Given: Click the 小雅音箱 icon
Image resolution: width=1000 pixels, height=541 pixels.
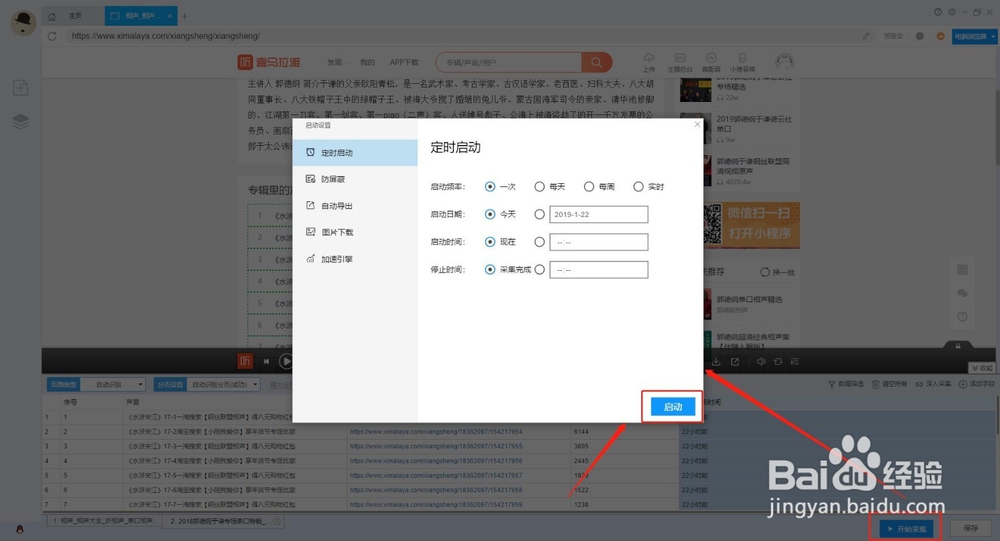Looking at the screenshot, I should [x=742, y=62].
